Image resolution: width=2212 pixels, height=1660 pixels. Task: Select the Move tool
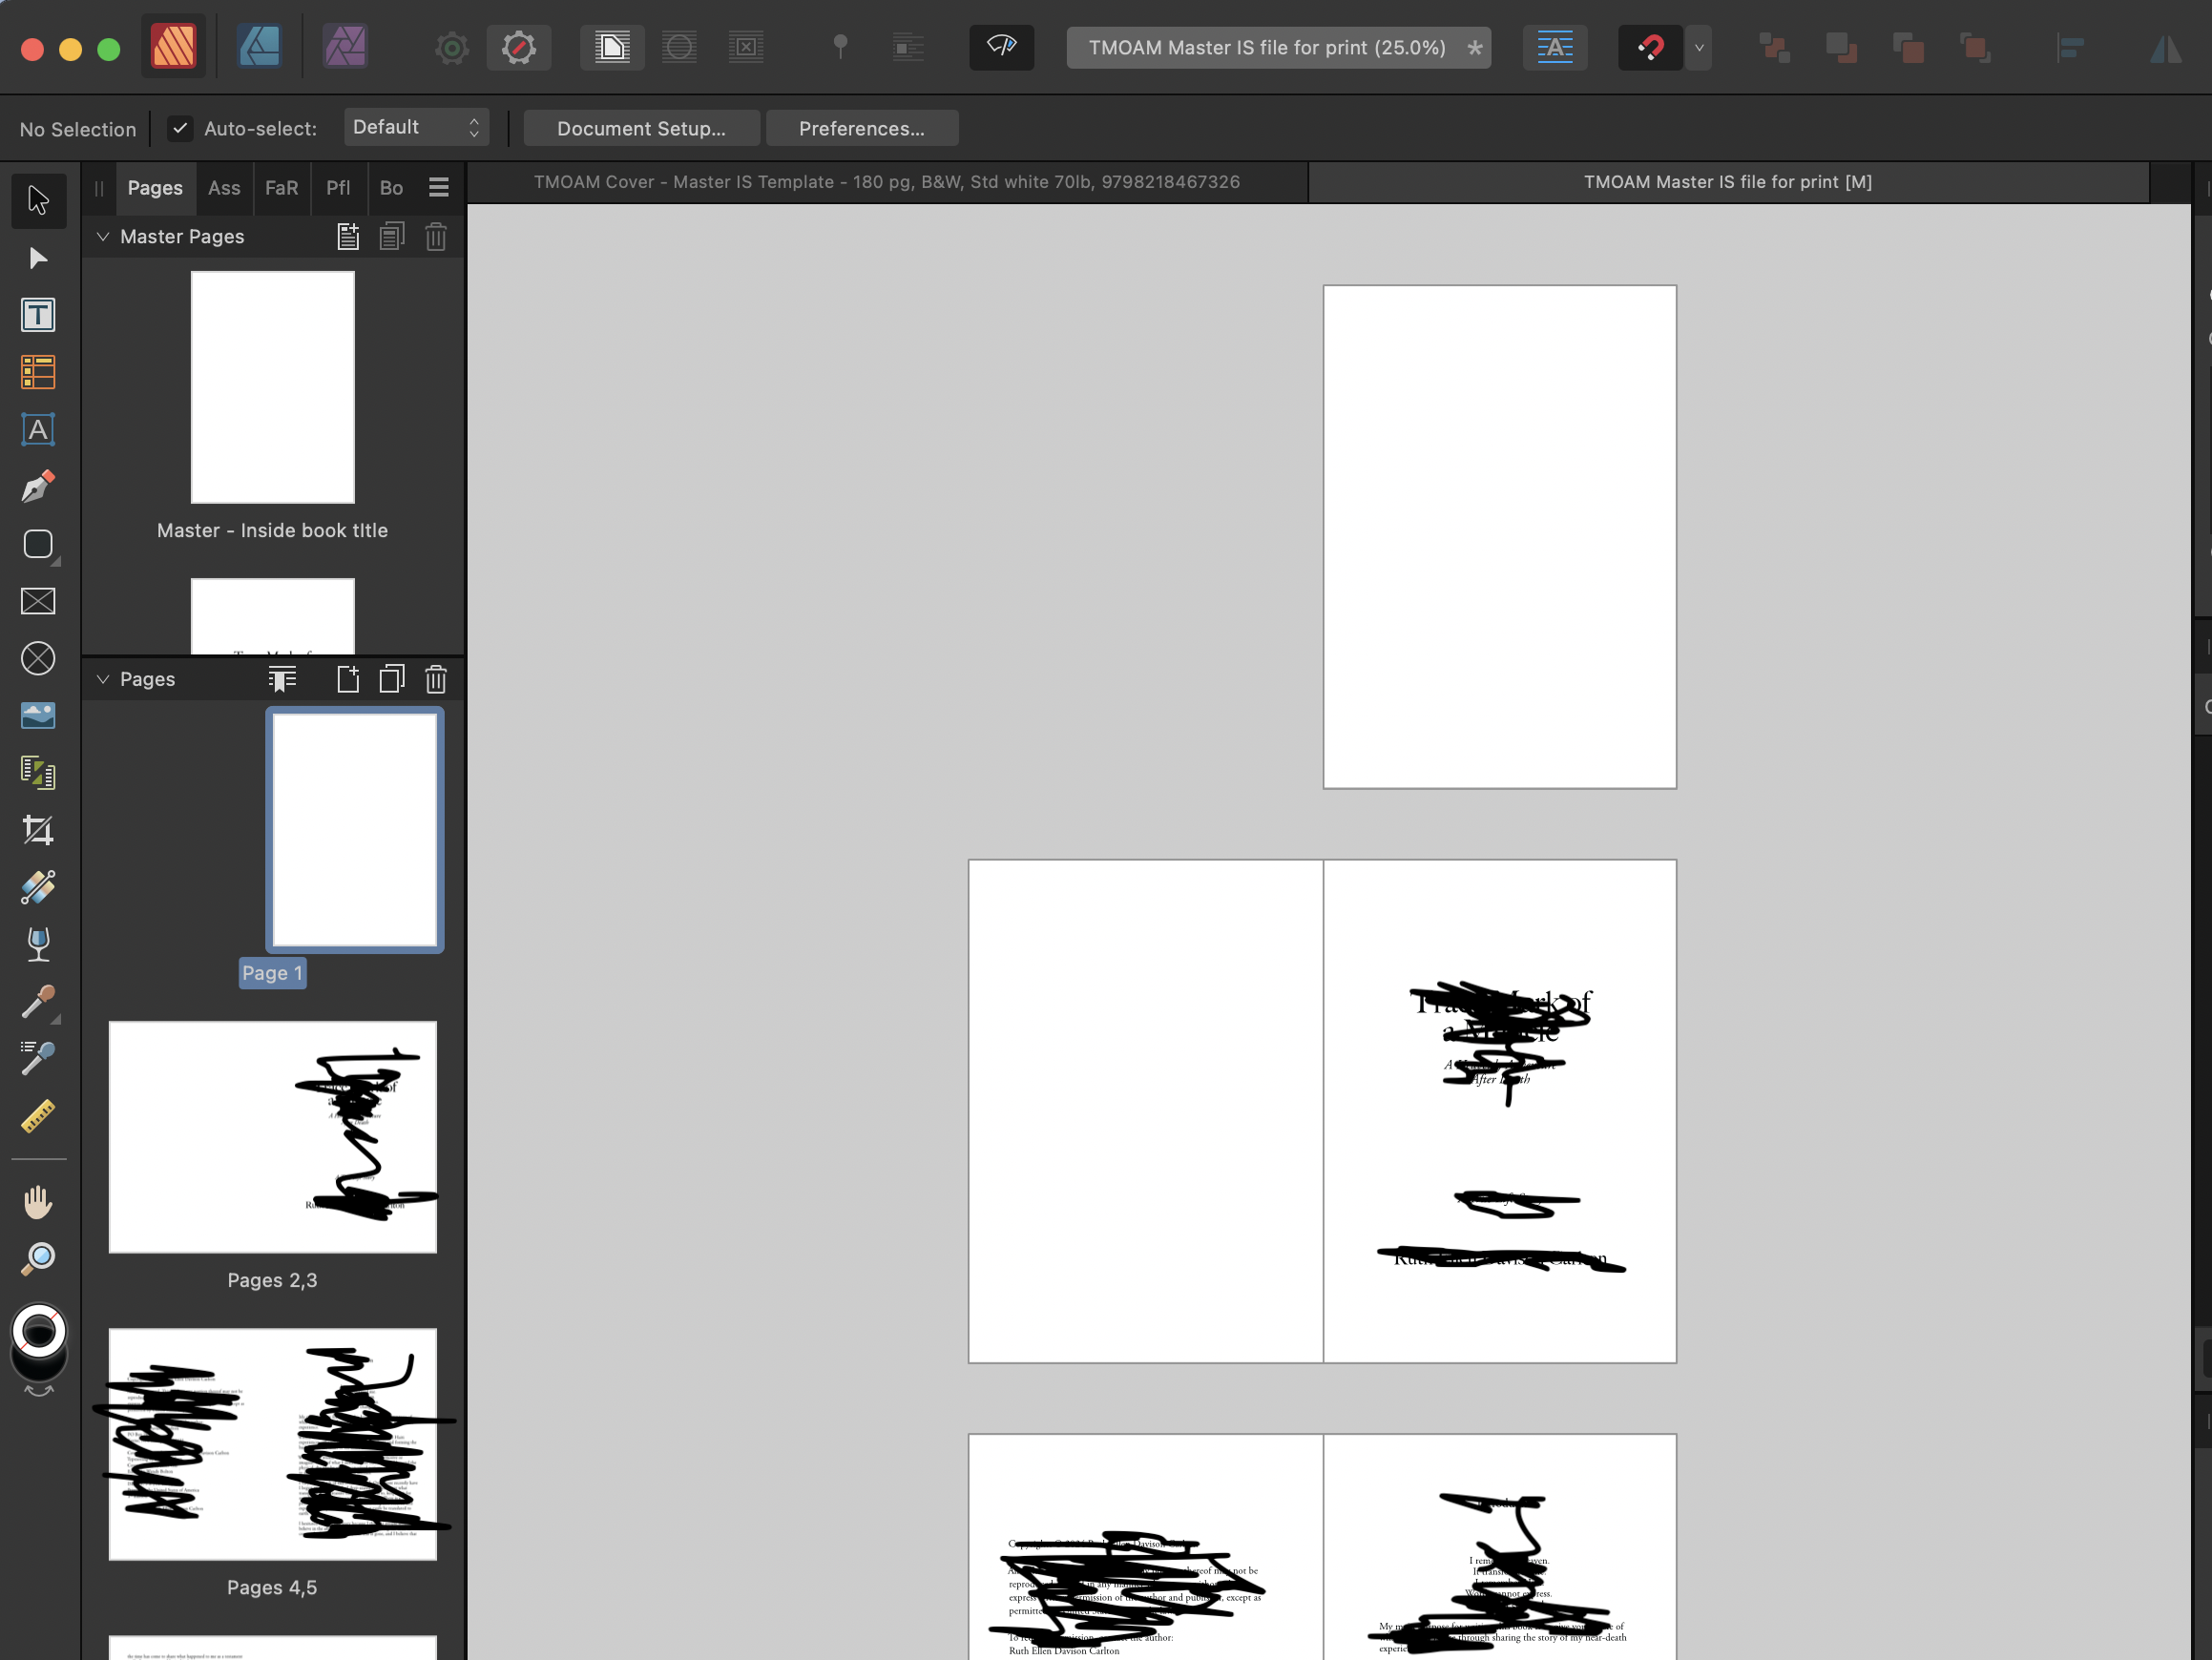pos(38,200)
